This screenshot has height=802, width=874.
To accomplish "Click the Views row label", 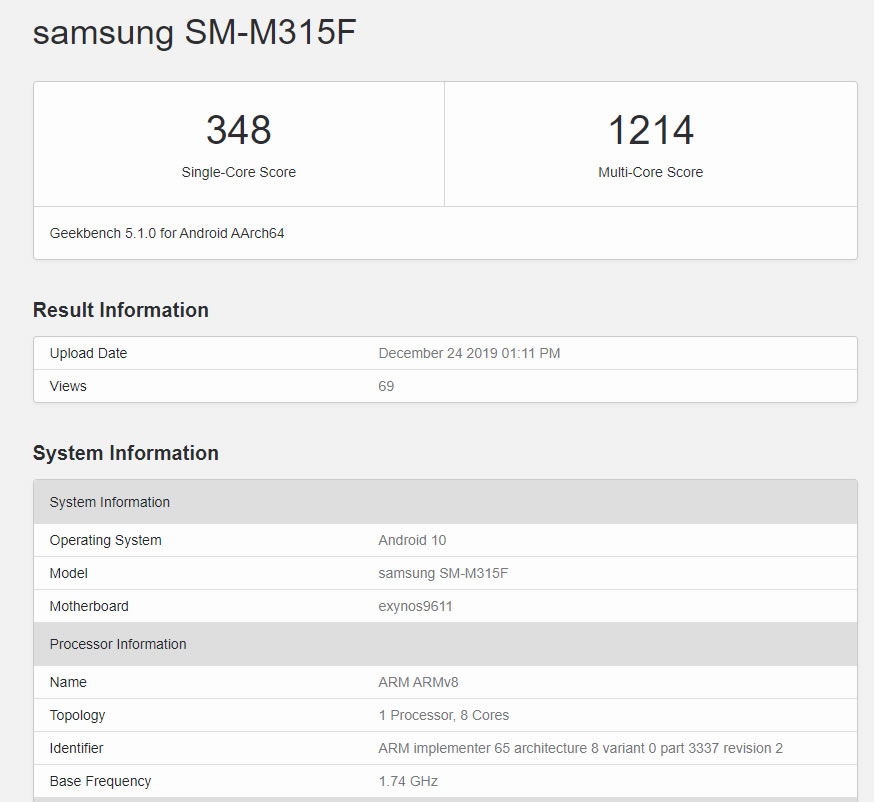I will coord(68,386).
